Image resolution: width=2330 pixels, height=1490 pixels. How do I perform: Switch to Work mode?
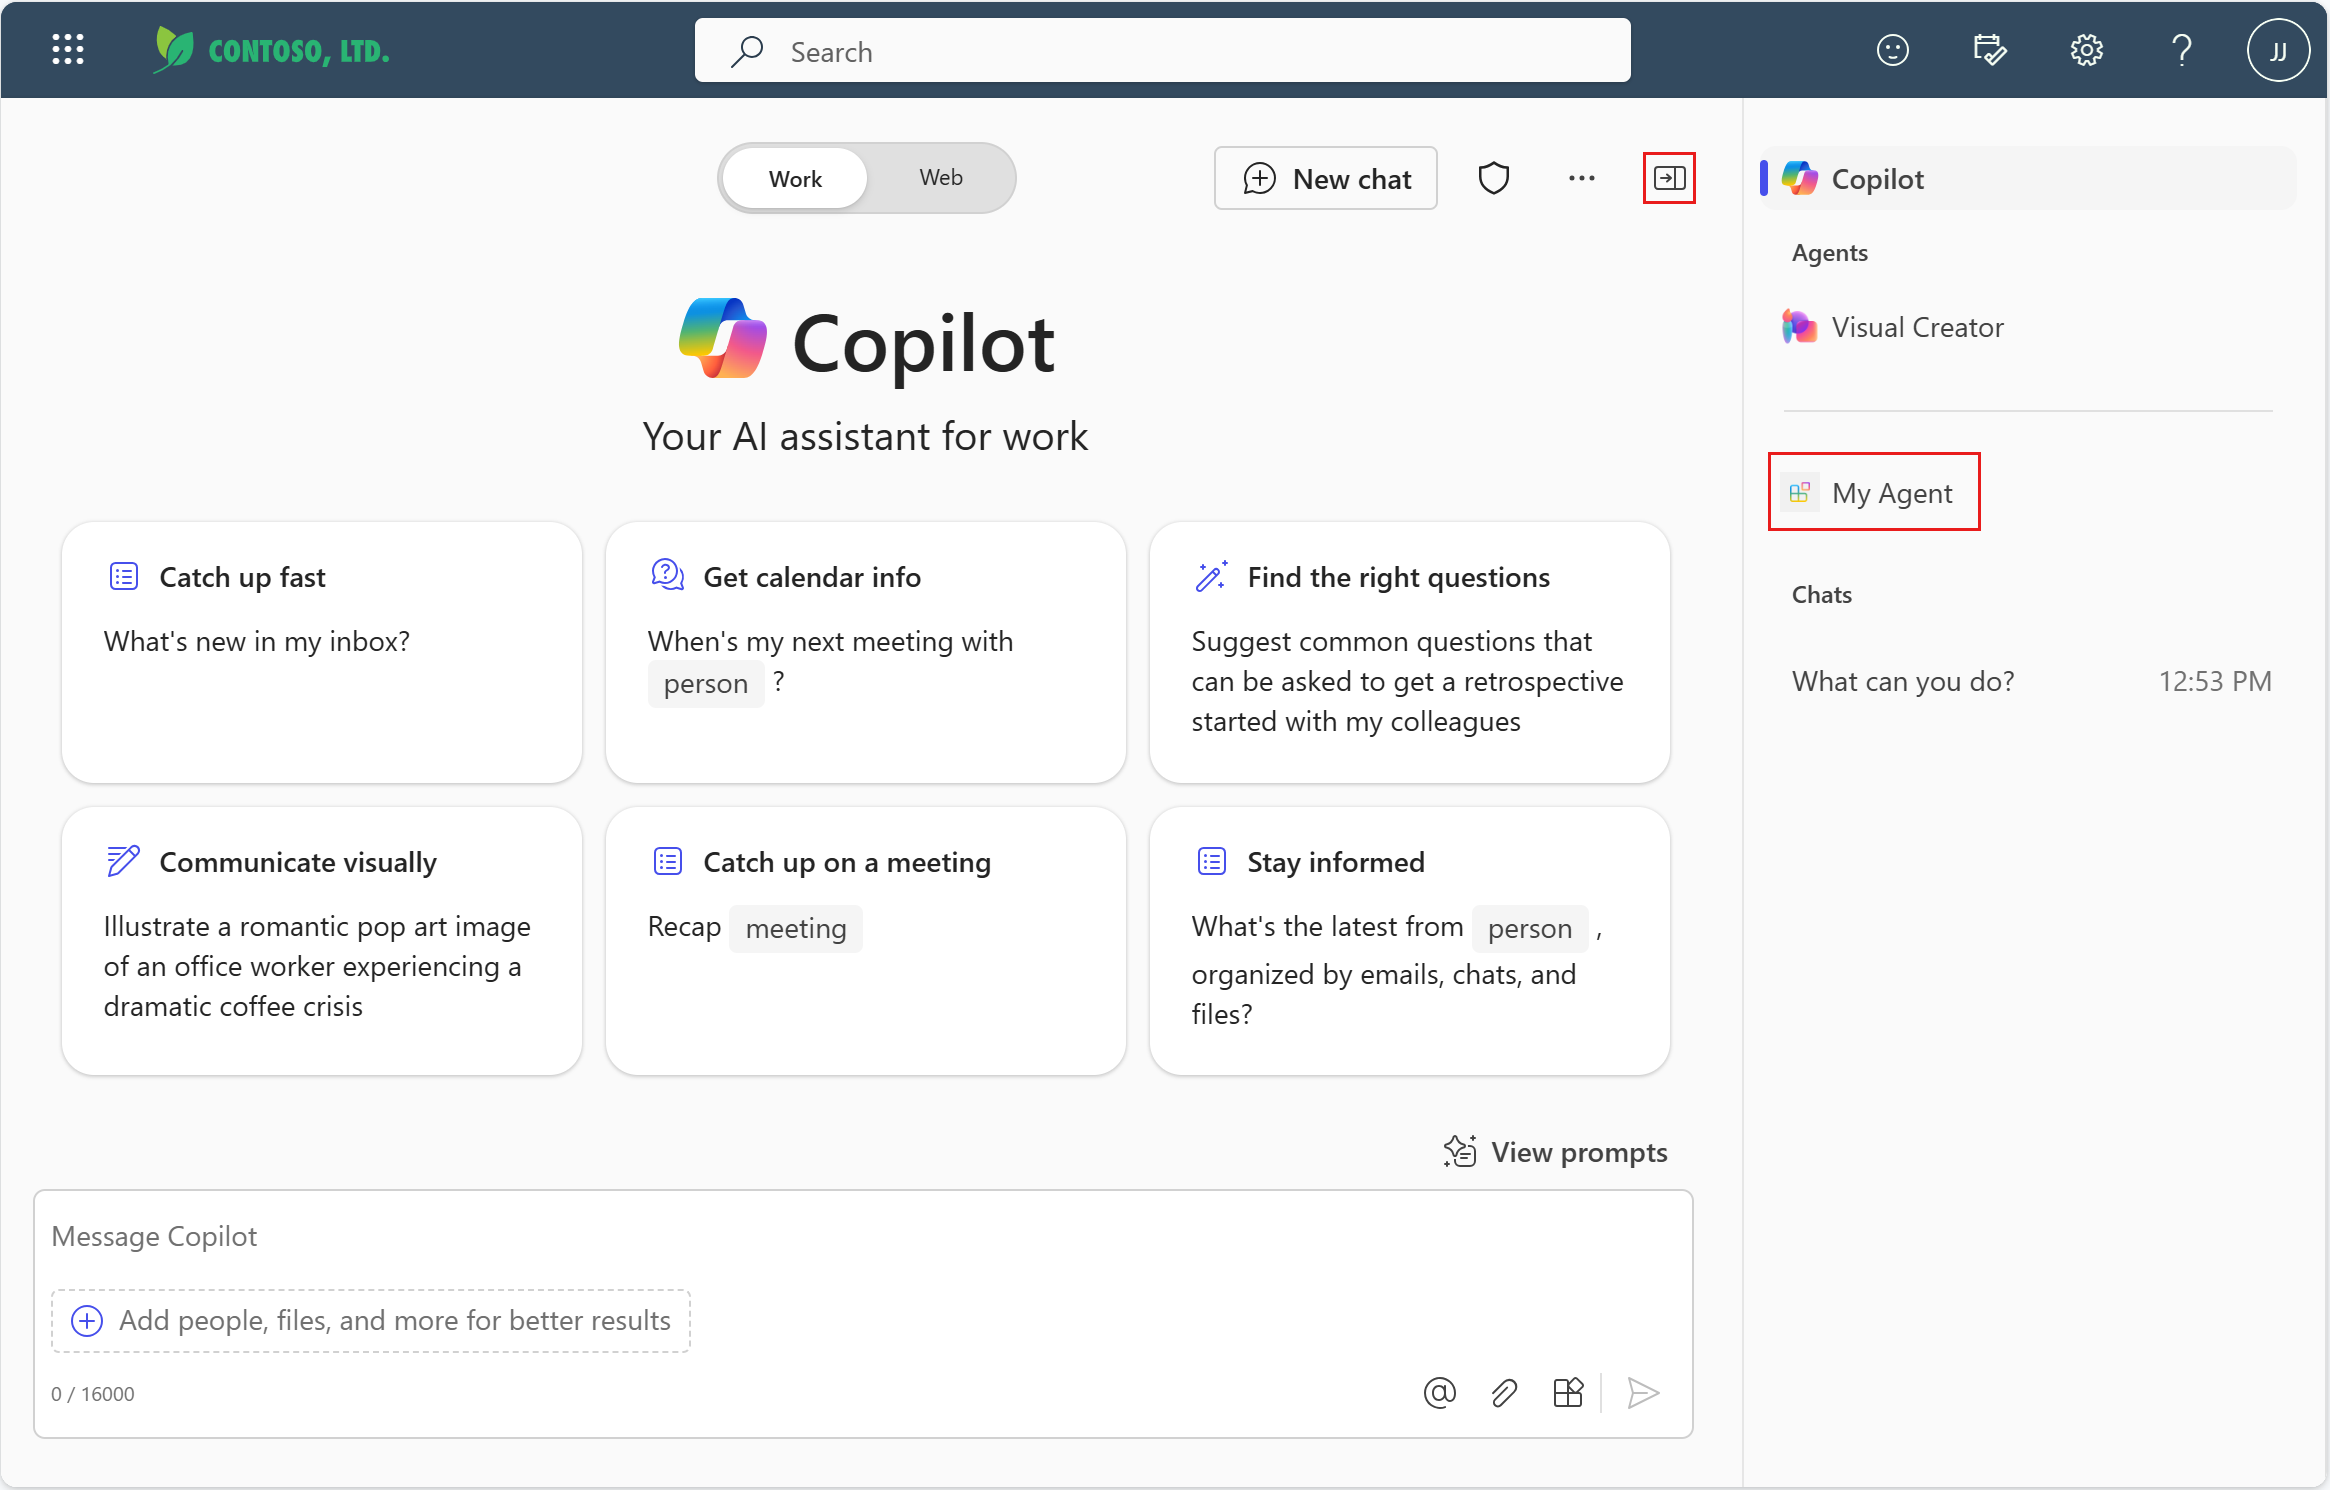coord(793,175)
